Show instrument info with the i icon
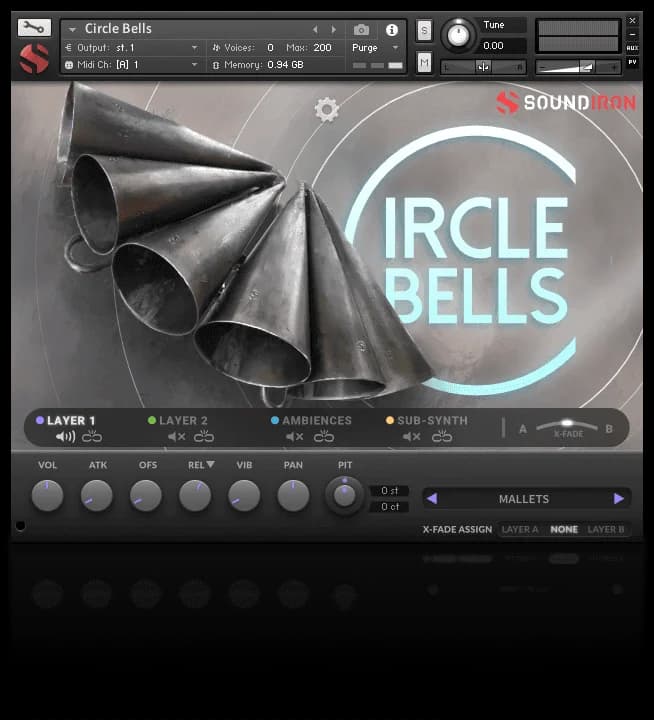 pyautogui.click(x=391, y=30)
